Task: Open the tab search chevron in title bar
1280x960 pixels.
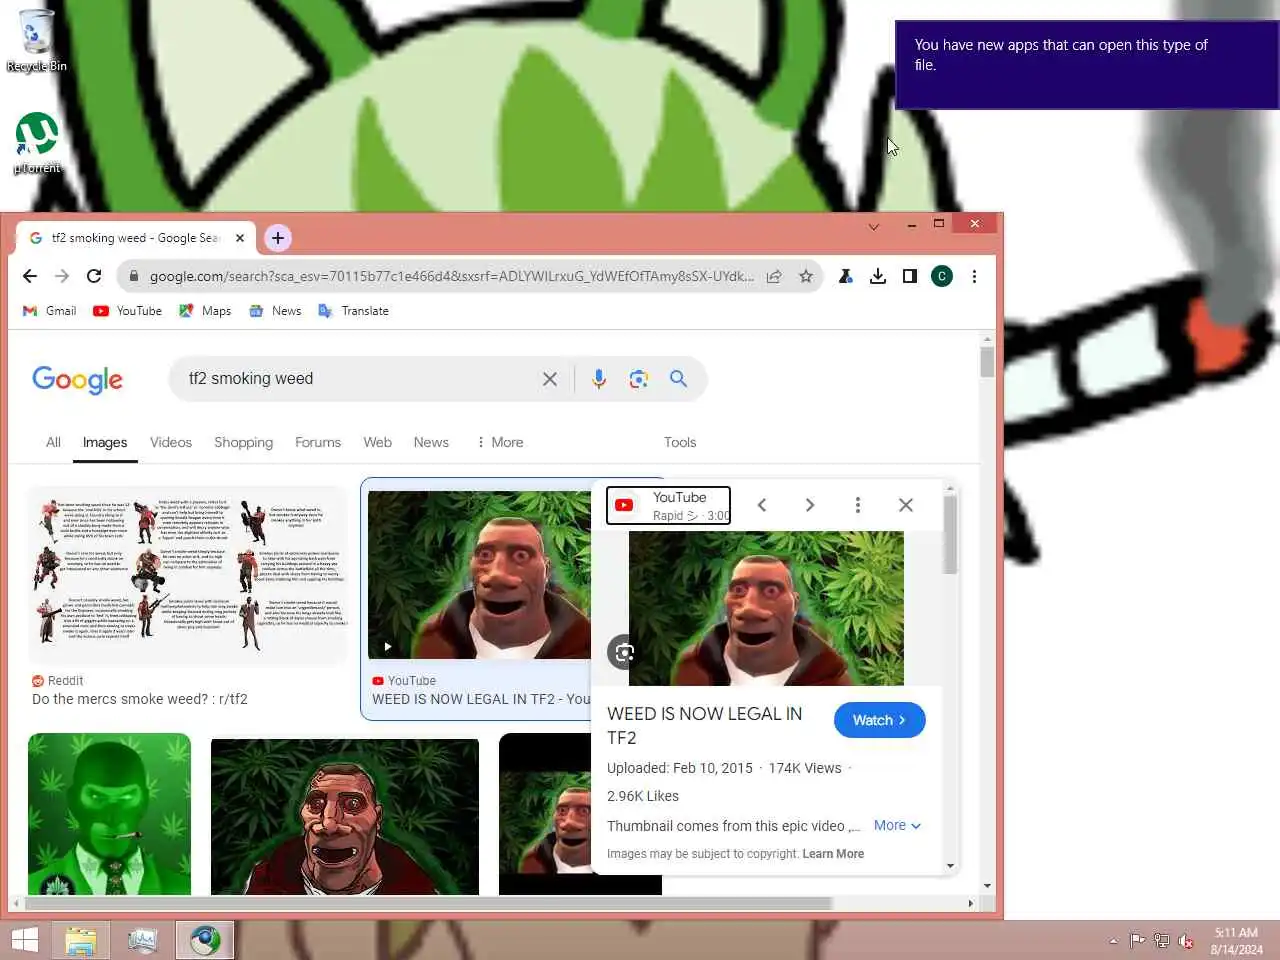Action: click(874, 227)
